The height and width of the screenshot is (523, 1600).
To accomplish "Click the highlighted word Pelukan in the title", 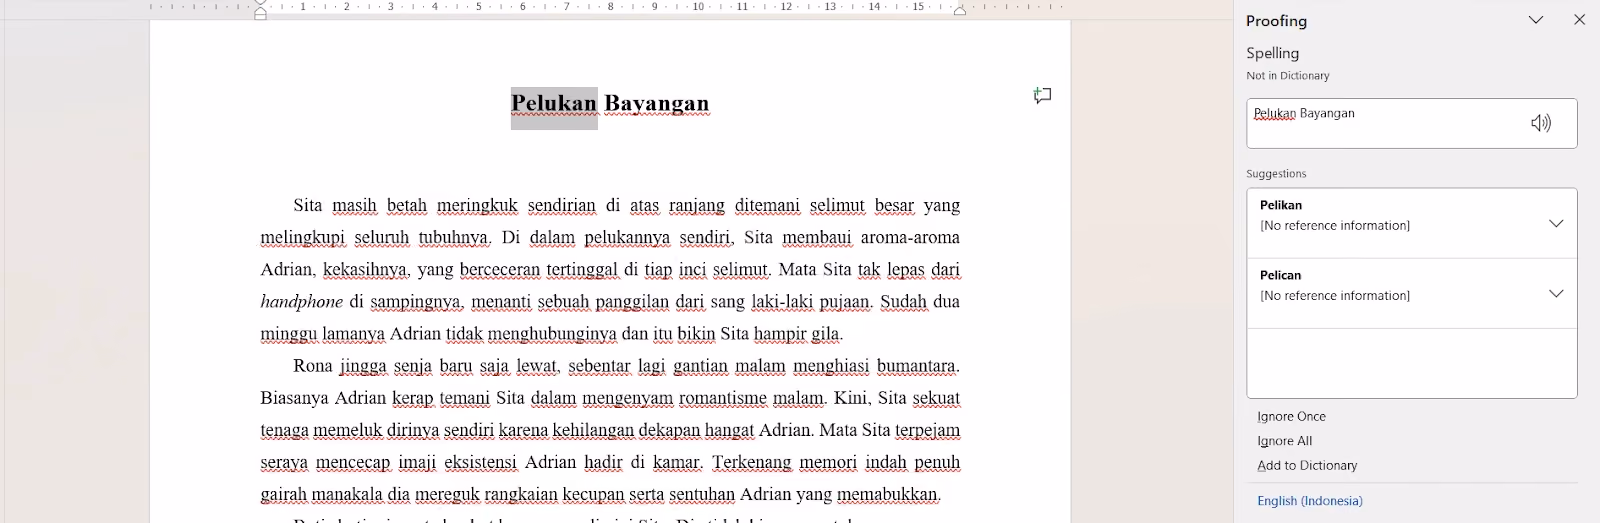I will click(554, 103).
